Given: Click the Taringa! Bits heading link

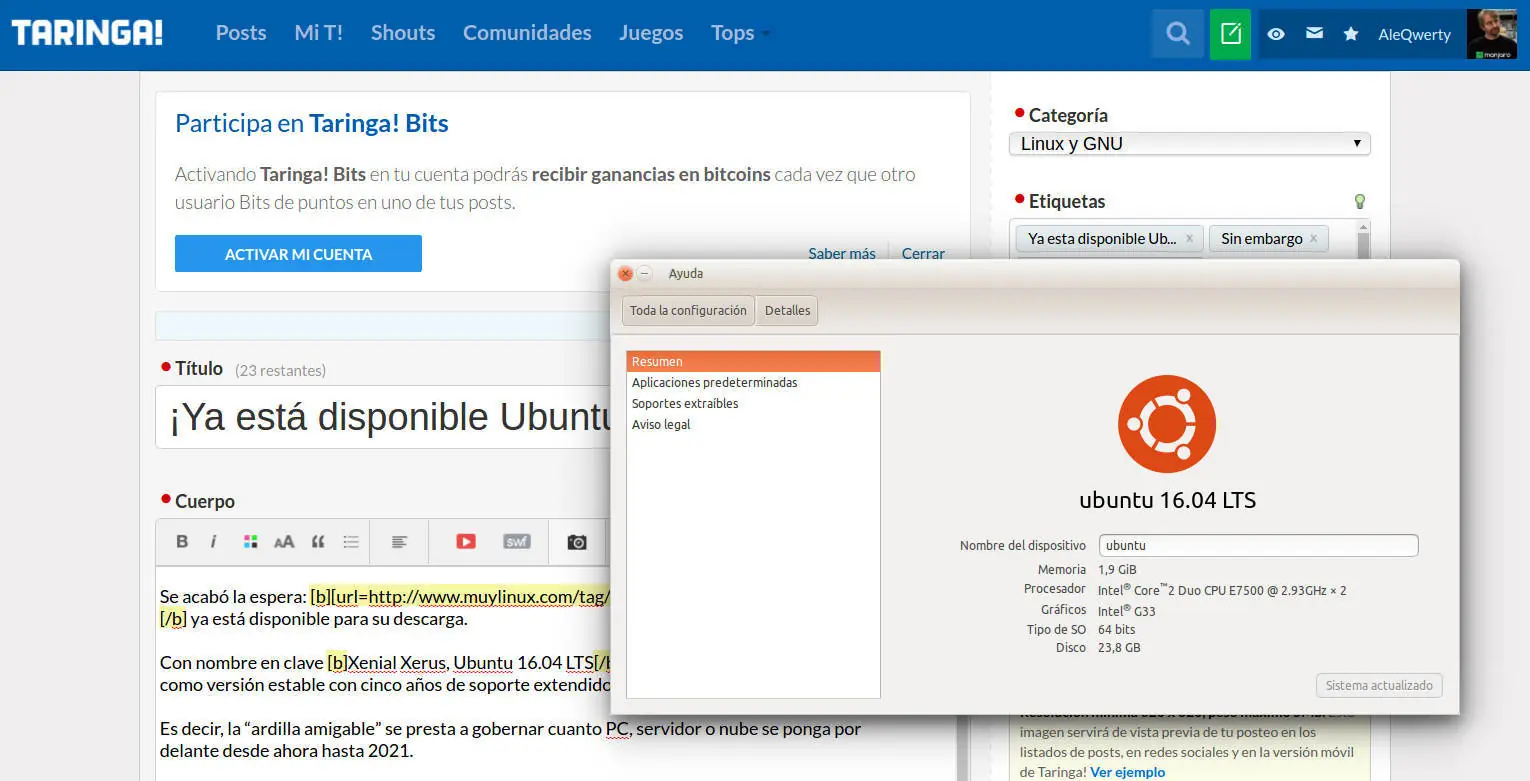Looking at the screenshot, I should (379, 124).
